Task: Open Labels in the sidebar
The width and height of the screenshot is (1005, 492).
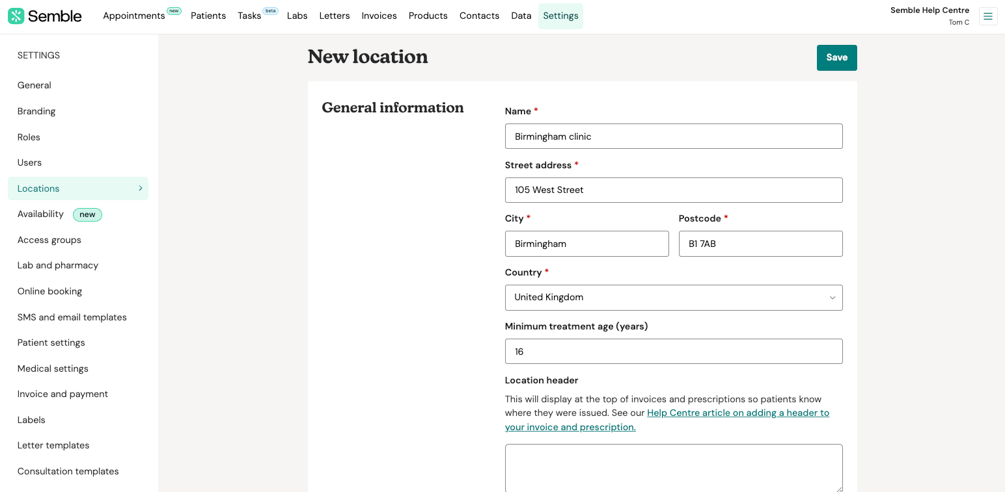Action: 31,420
